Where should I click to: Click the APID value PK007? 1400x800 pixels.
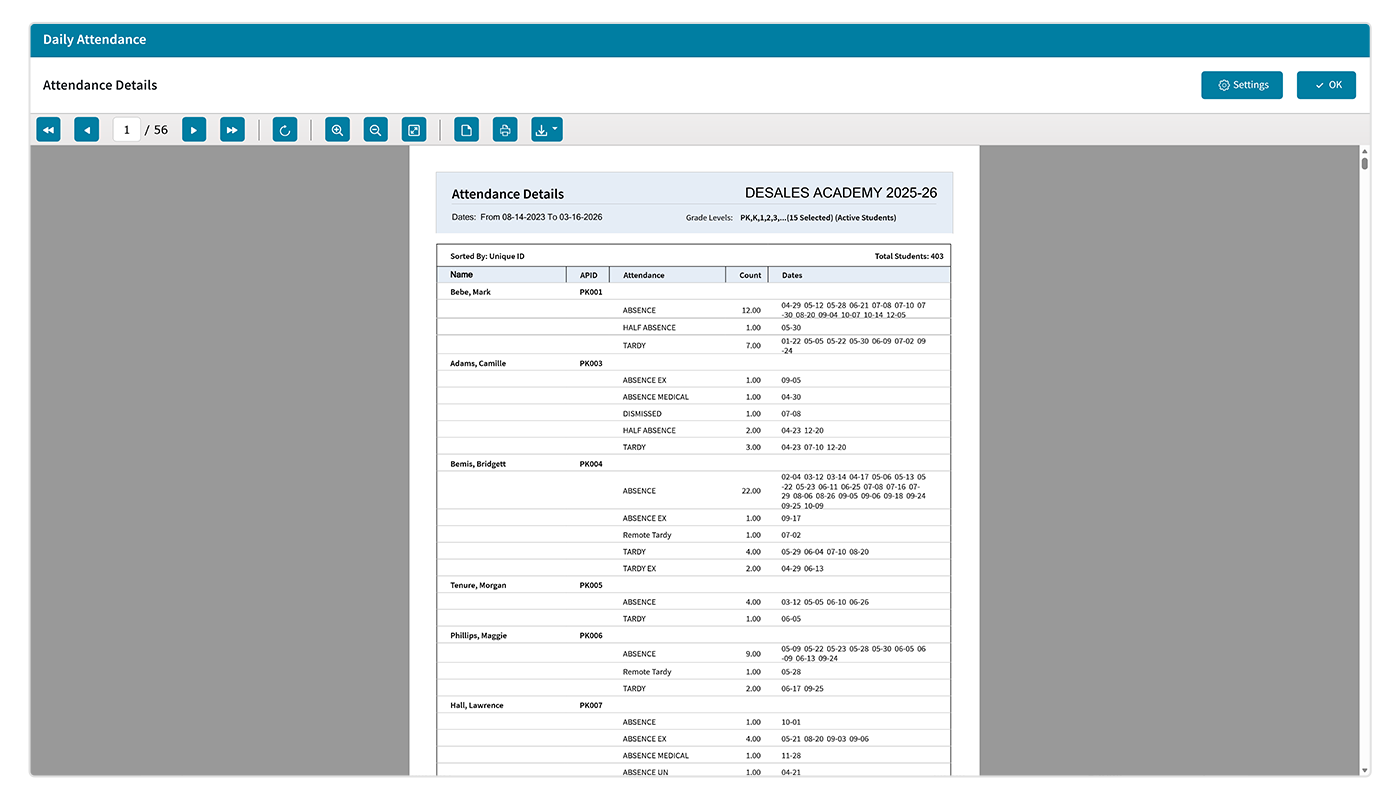coord(591,705)
